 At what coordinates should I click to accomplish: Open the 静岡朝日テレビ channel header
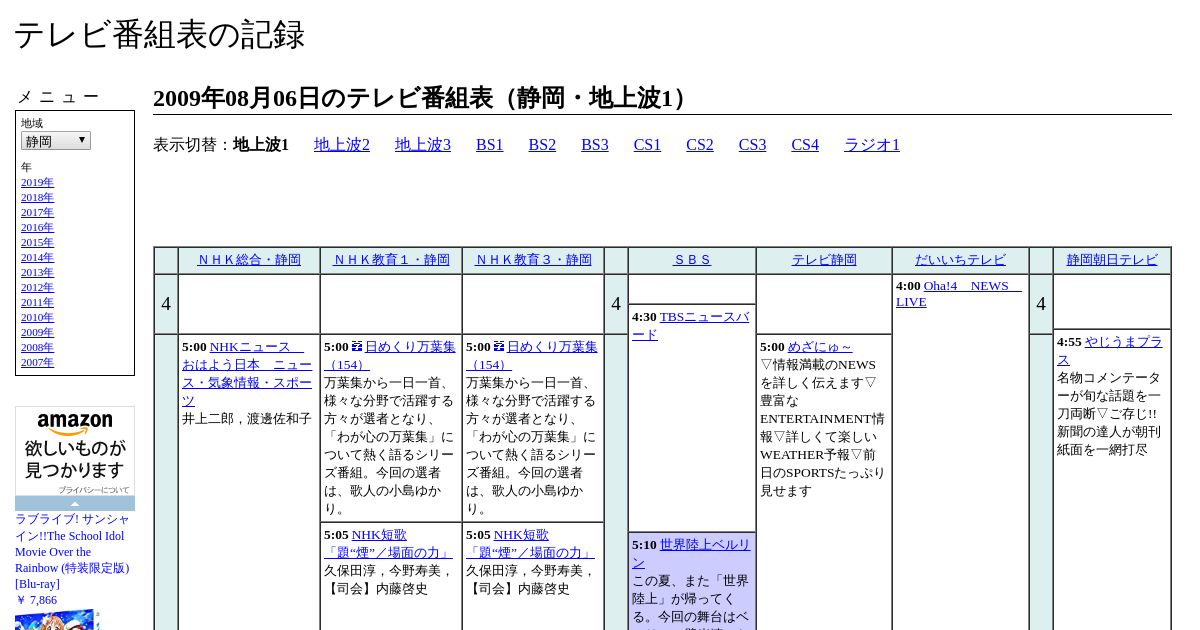(1112, 260)
